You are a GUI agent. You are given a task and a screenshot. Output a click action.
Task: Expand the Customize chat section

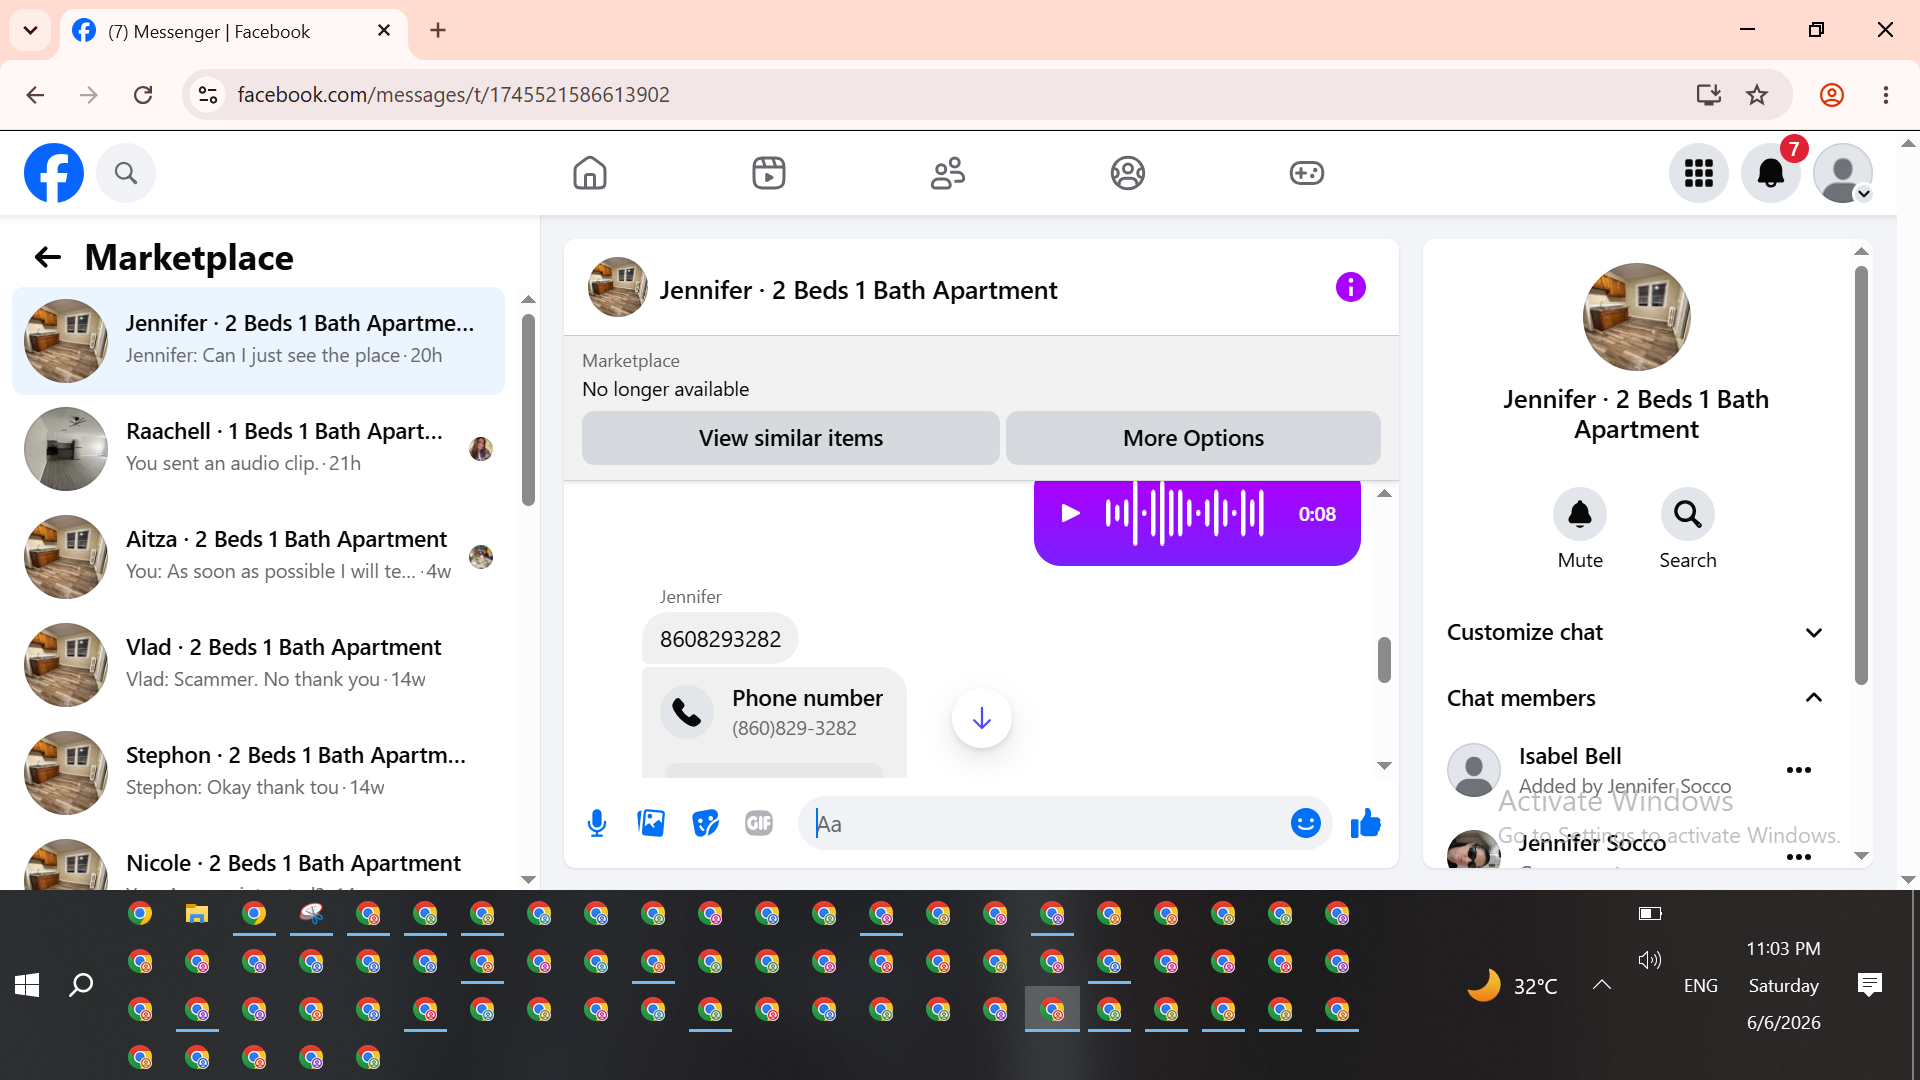point(1636,632)
